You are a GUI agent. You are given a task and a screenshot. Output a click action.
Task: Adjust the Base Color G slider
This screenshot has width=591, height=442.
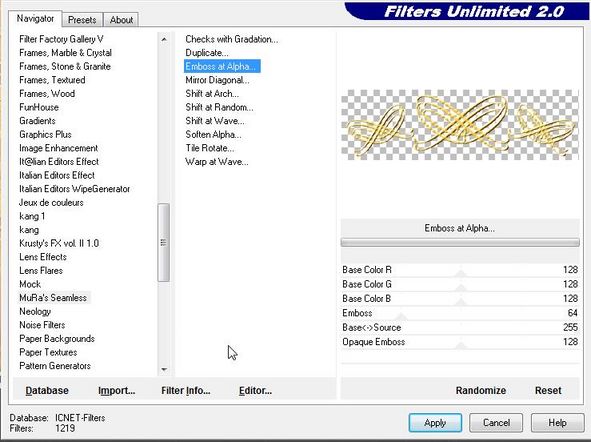pyautogui.click(x=460, y=284)
